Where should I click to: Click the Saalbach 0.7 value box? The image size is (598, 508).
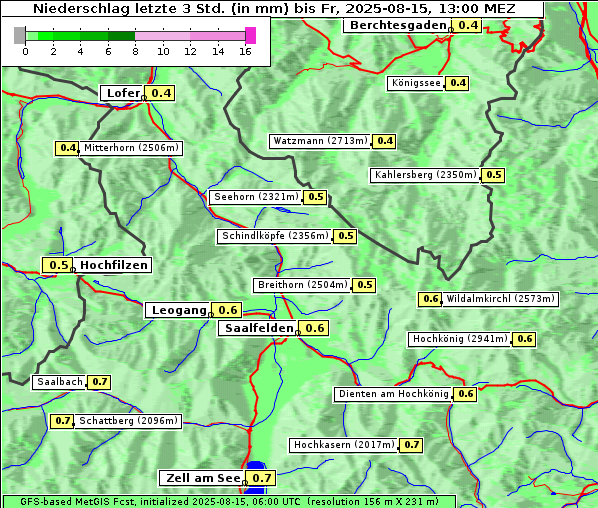[x=99, y=382]
